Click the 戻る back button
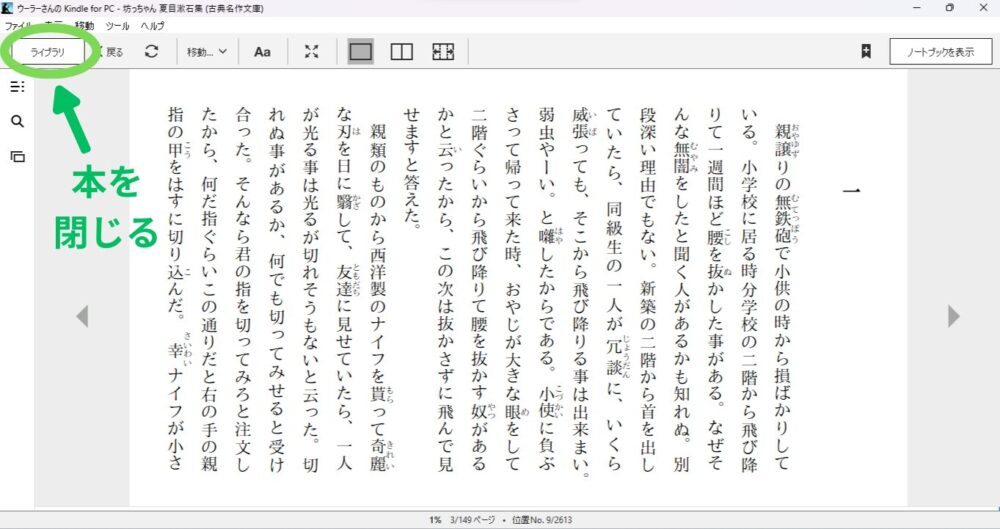Image resolution: width=1000 pixels, height=529 pixels. (112, 52)
